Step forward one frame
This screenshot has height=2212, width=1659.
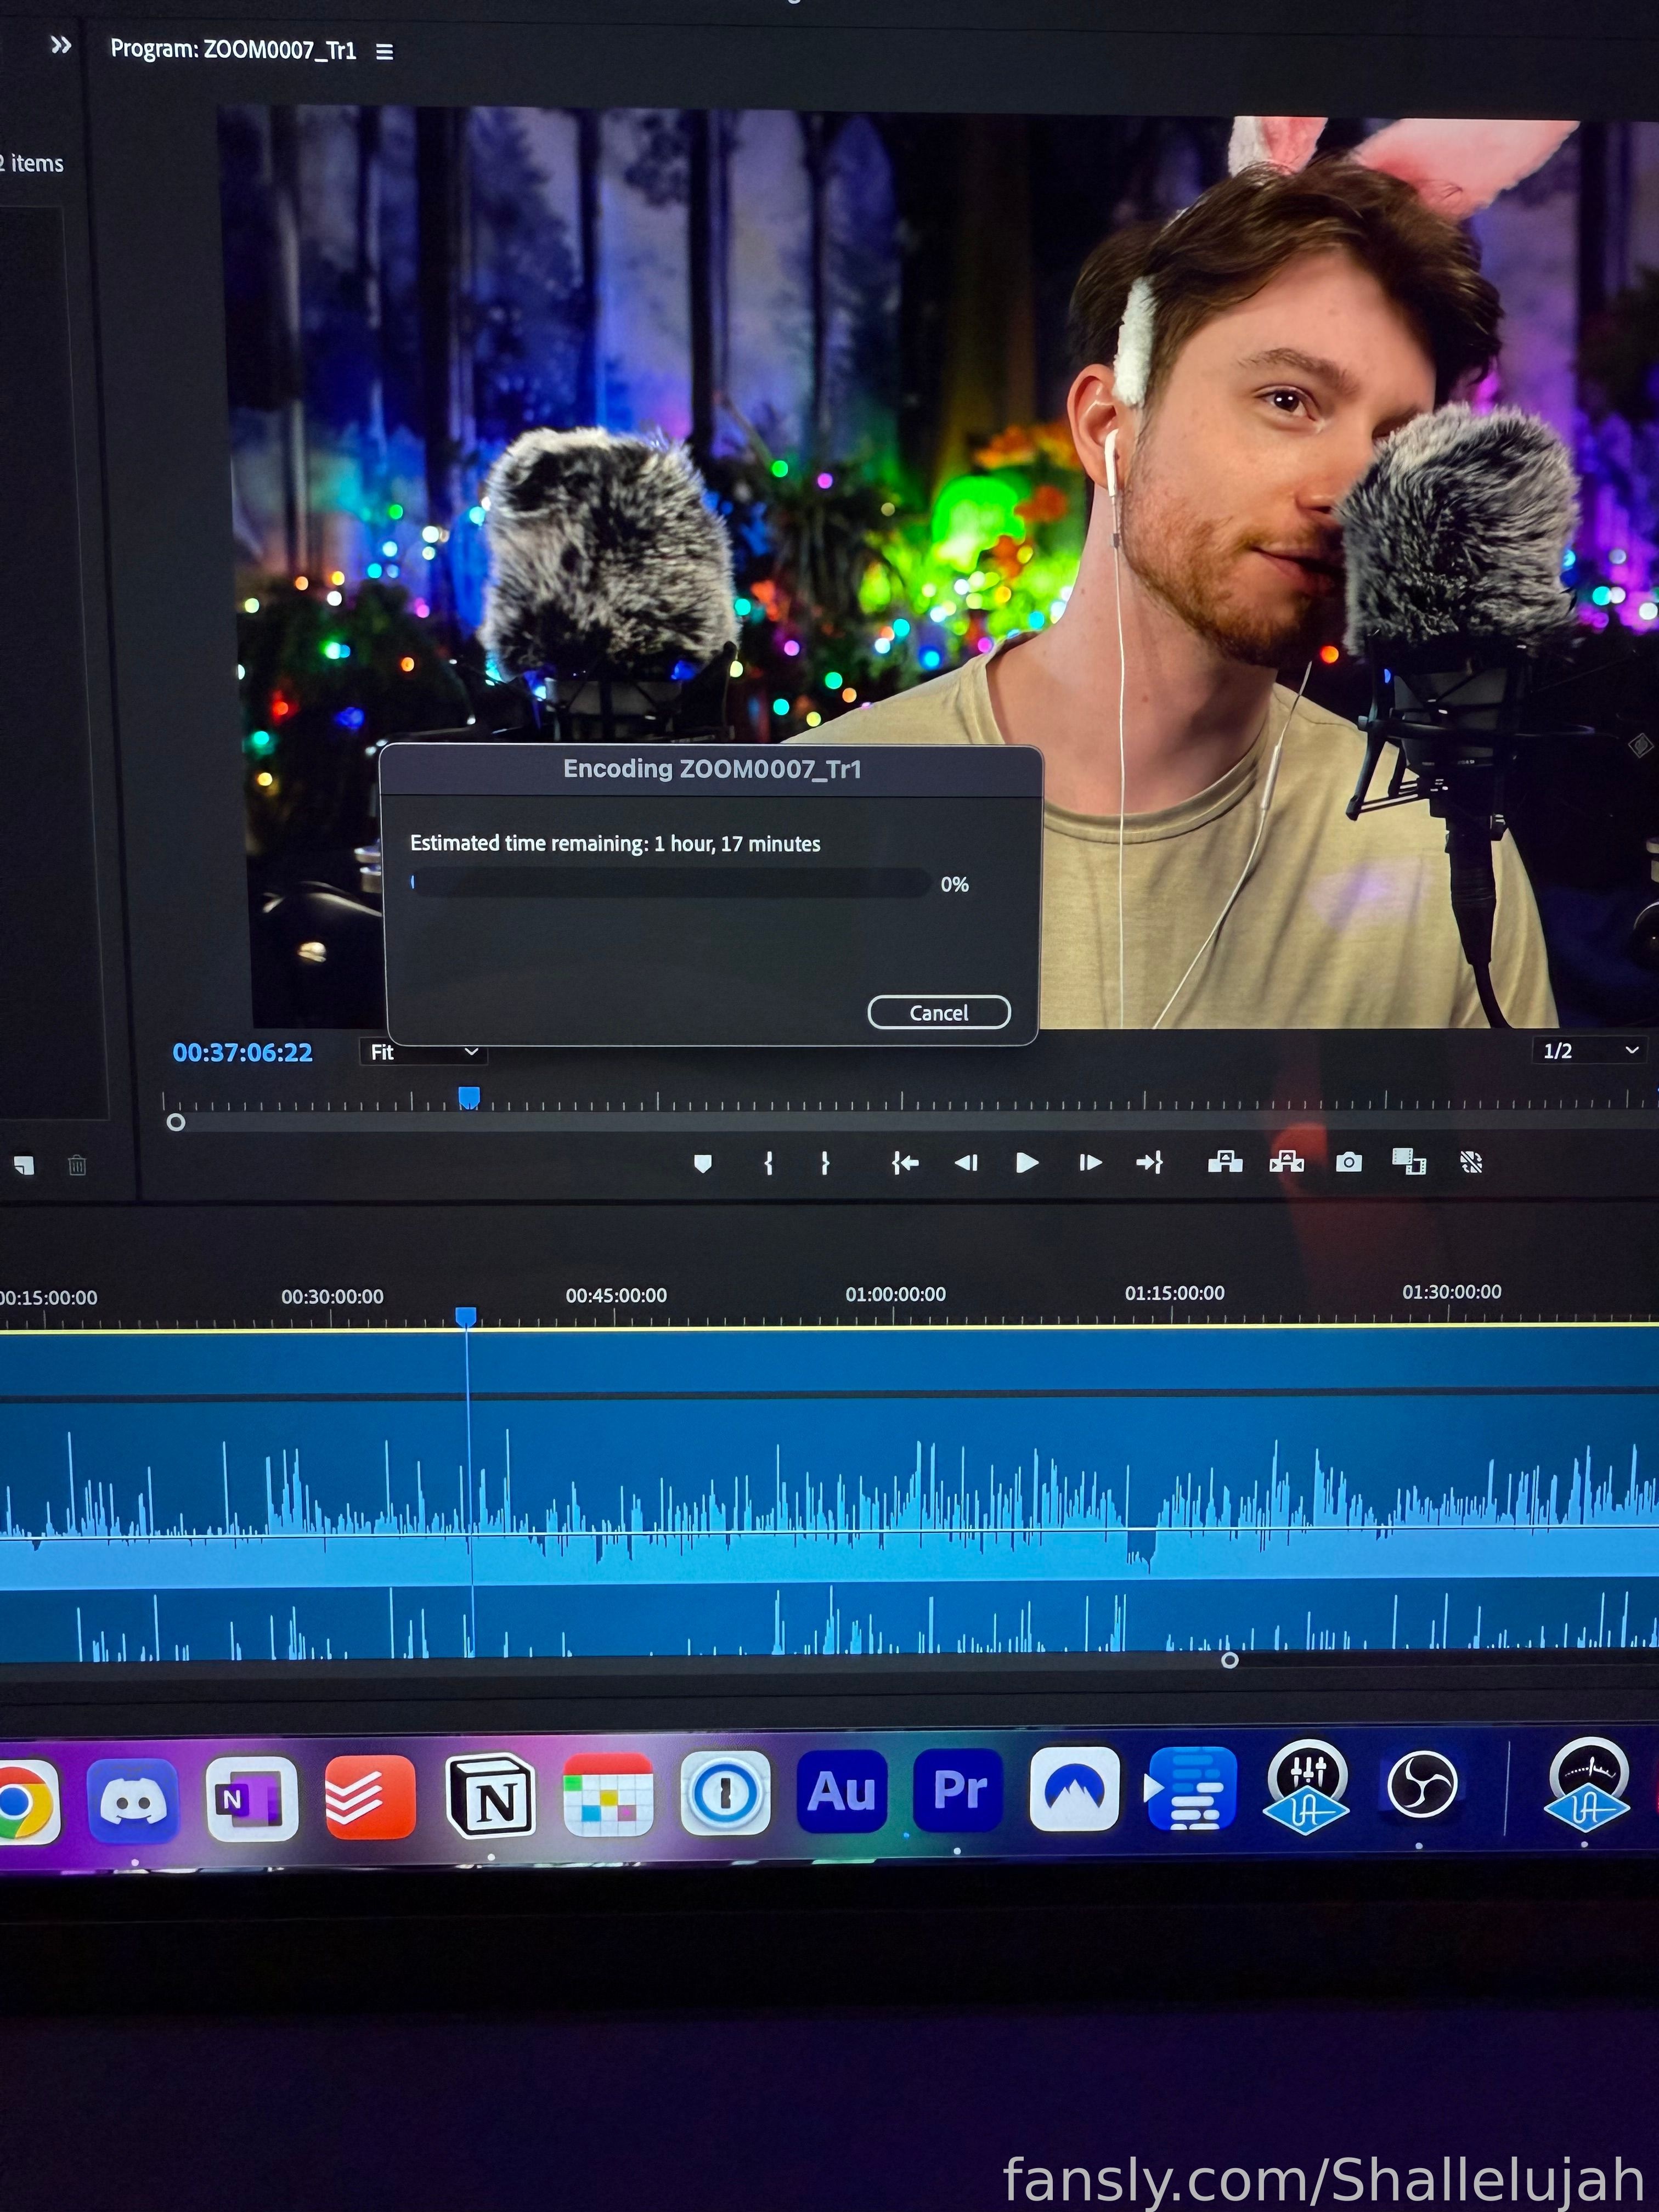click(x=1090, y=1163)
